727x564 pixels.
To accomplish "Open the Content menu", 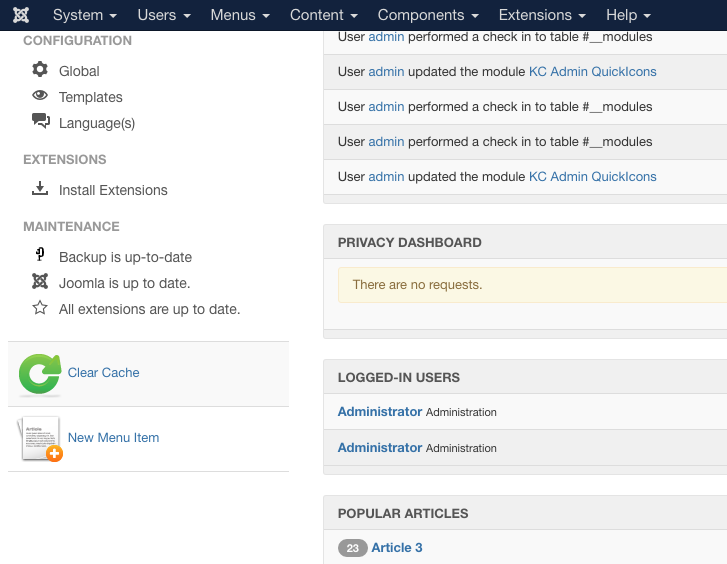I will 324,15.
